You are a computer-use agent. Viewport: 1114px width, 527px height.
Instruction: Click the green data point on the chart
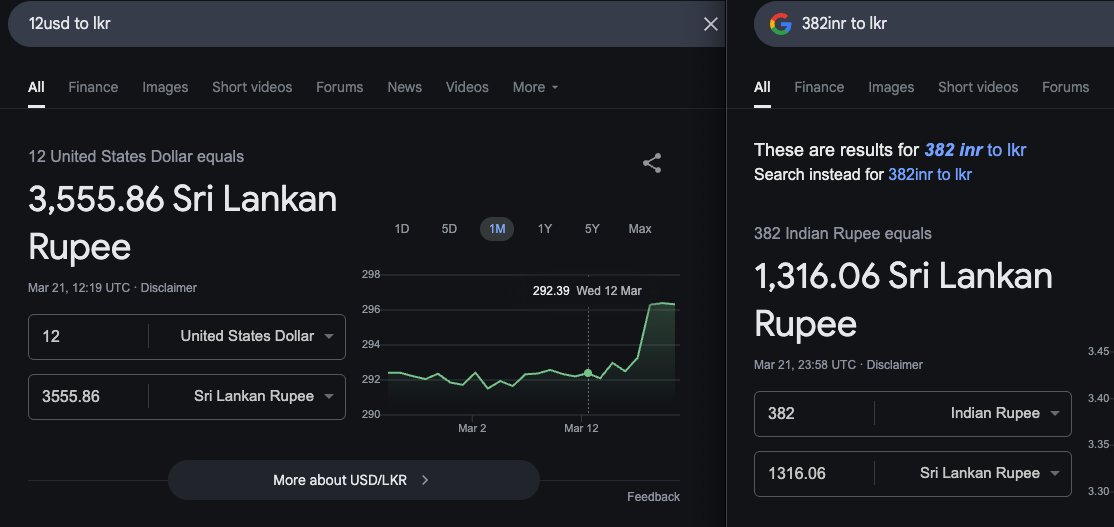coord(588,373)
